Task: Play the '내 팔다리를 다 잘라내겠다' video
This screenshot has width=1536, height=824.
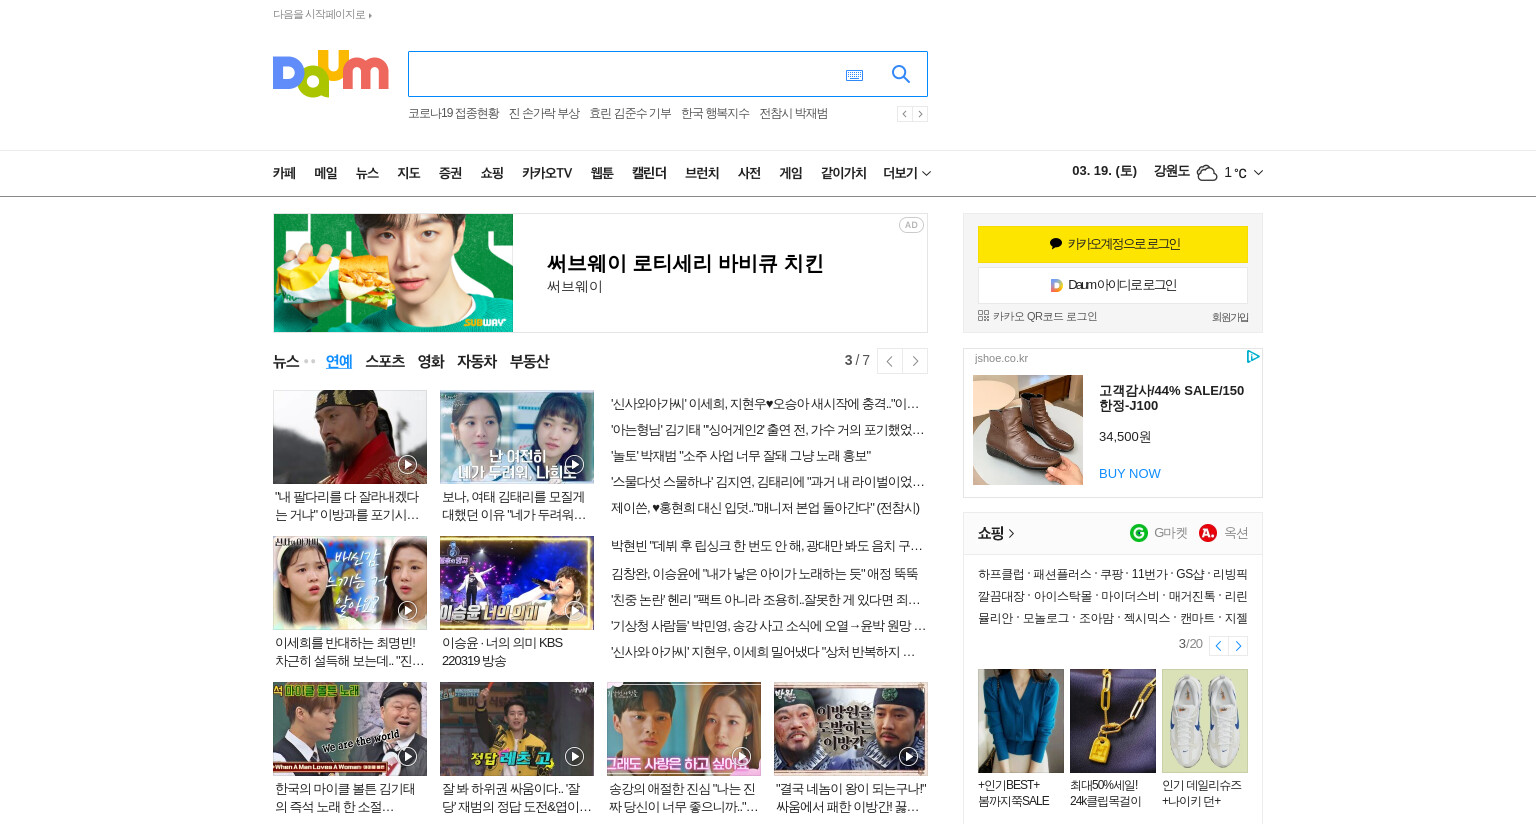Action: (407, 464)
